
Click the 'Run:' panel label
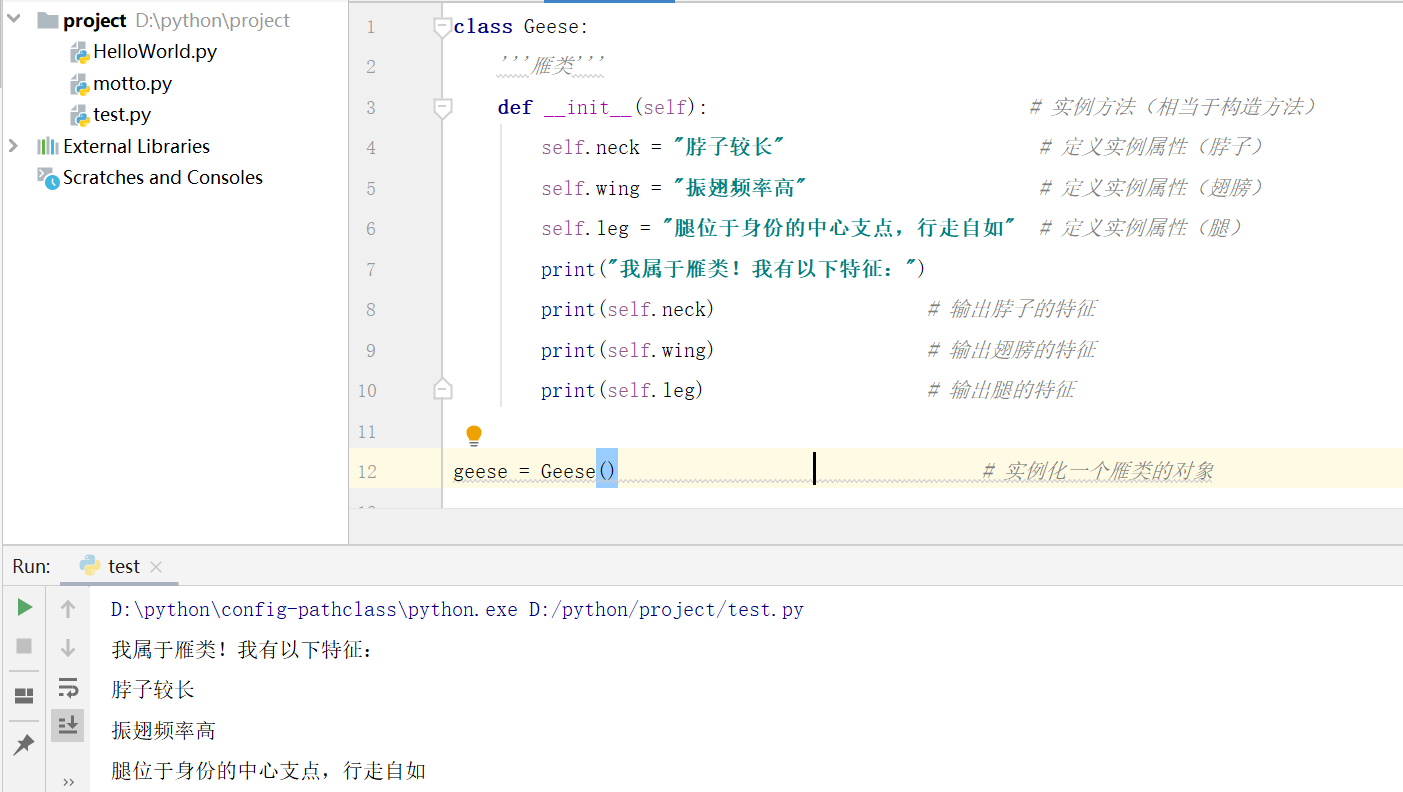click(31, 566)
